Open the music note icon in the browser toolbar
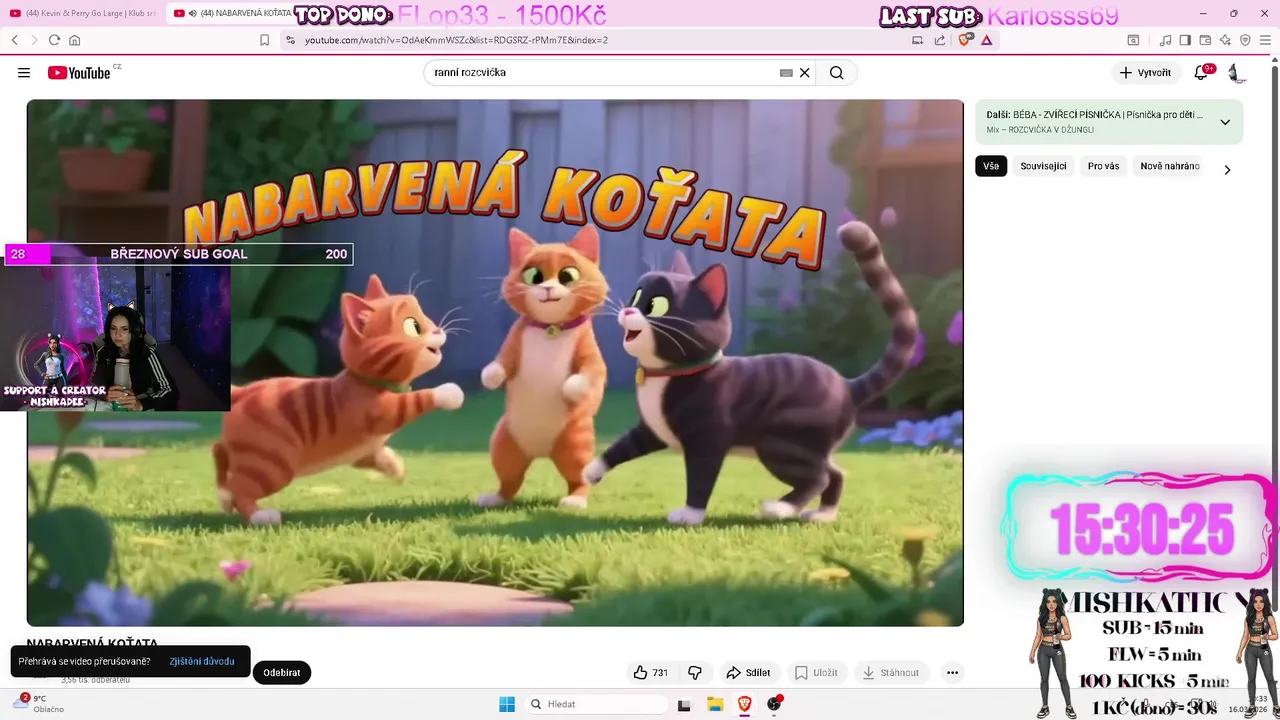Viewport: 1280px width, 720px height. click(1165, 40)
